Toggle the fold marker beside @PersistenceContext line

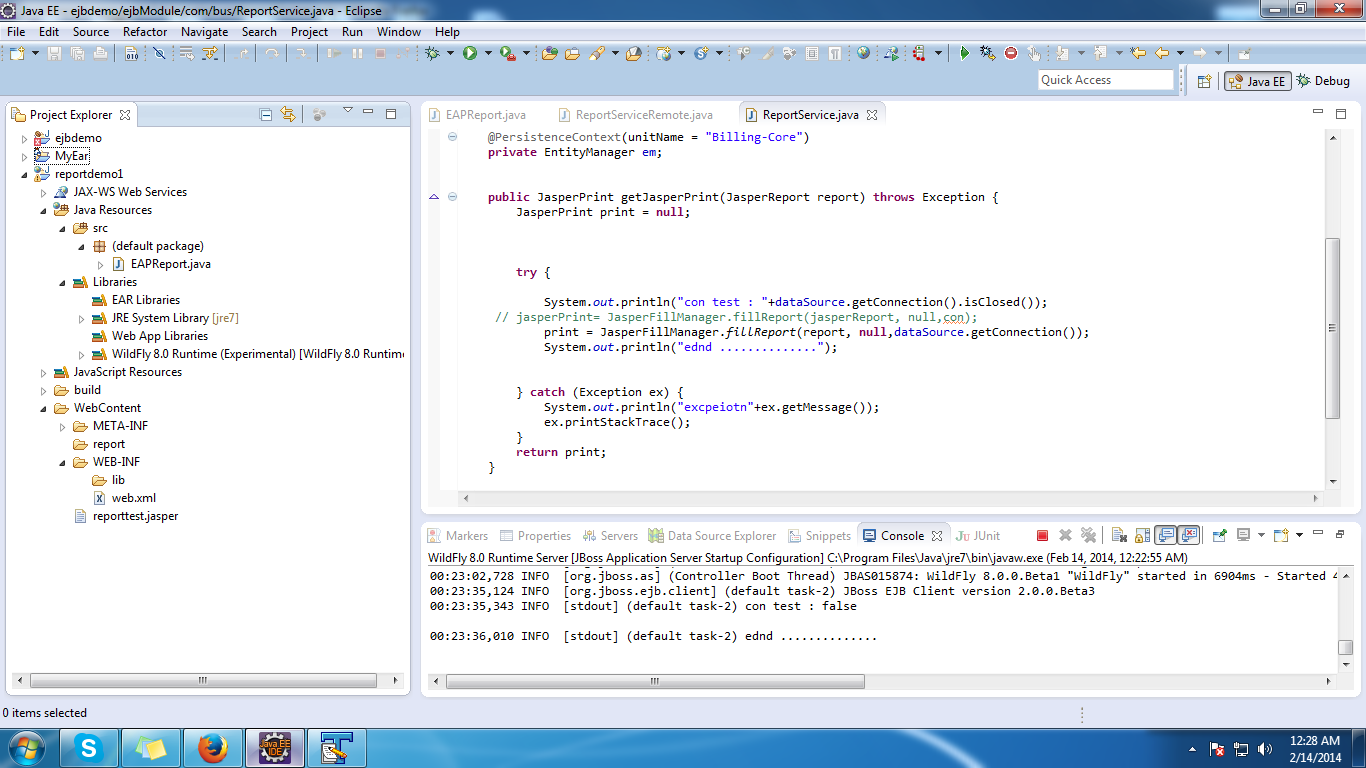452,137
